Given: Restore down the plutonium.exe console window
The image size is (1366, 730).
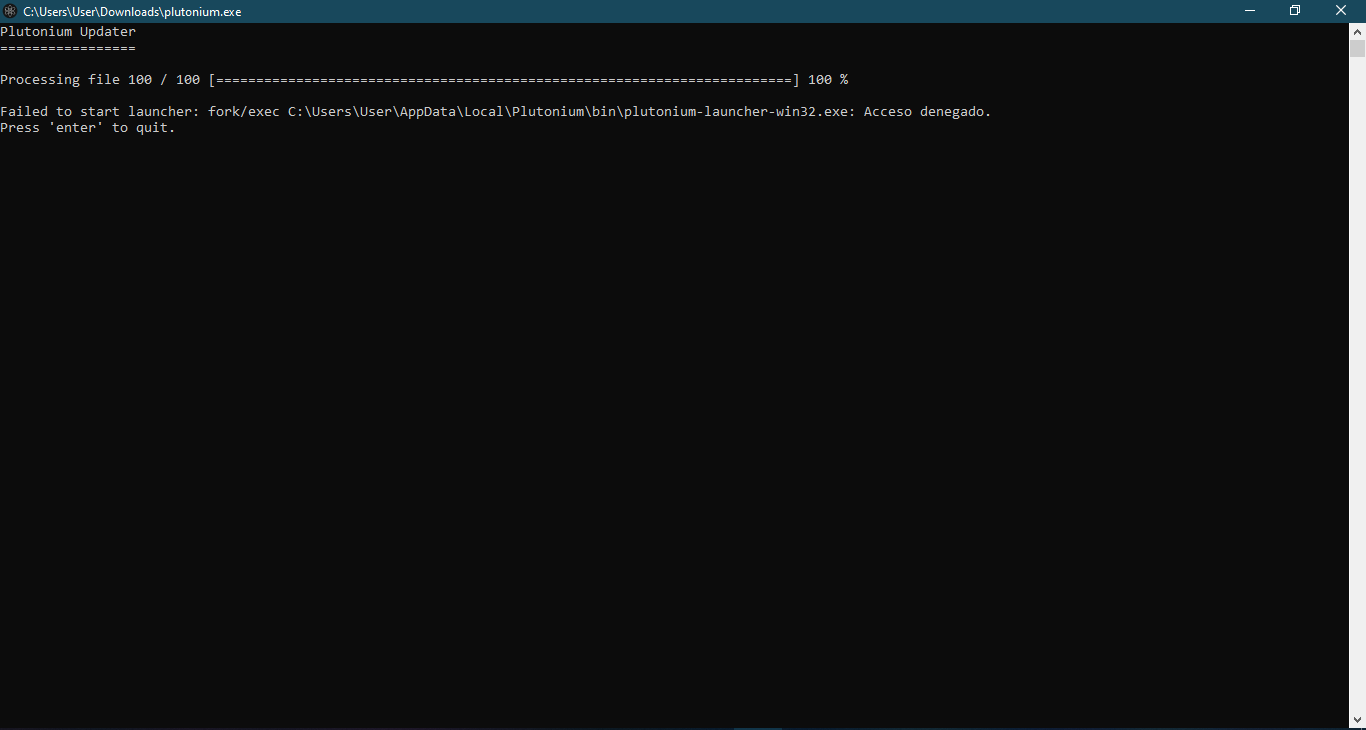Looking at the screenshot, I should pyautogui.click(x=1295, y=11).
